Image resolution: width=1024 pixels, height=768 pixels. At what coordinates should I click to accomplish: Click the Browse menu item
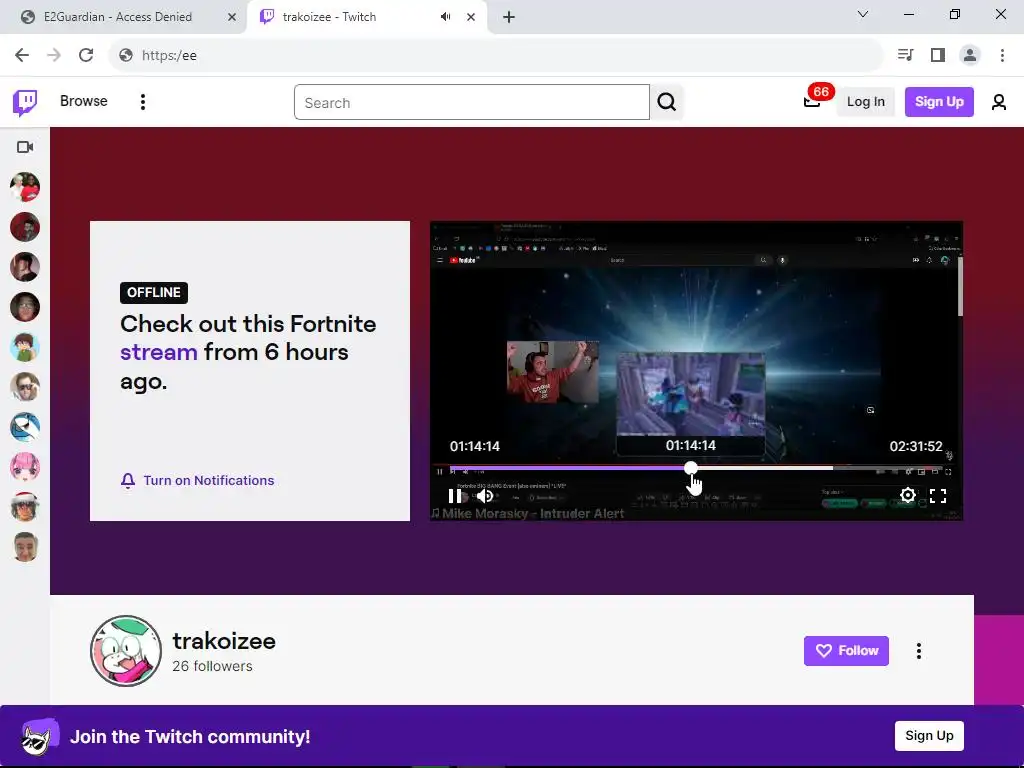(84, 101)
